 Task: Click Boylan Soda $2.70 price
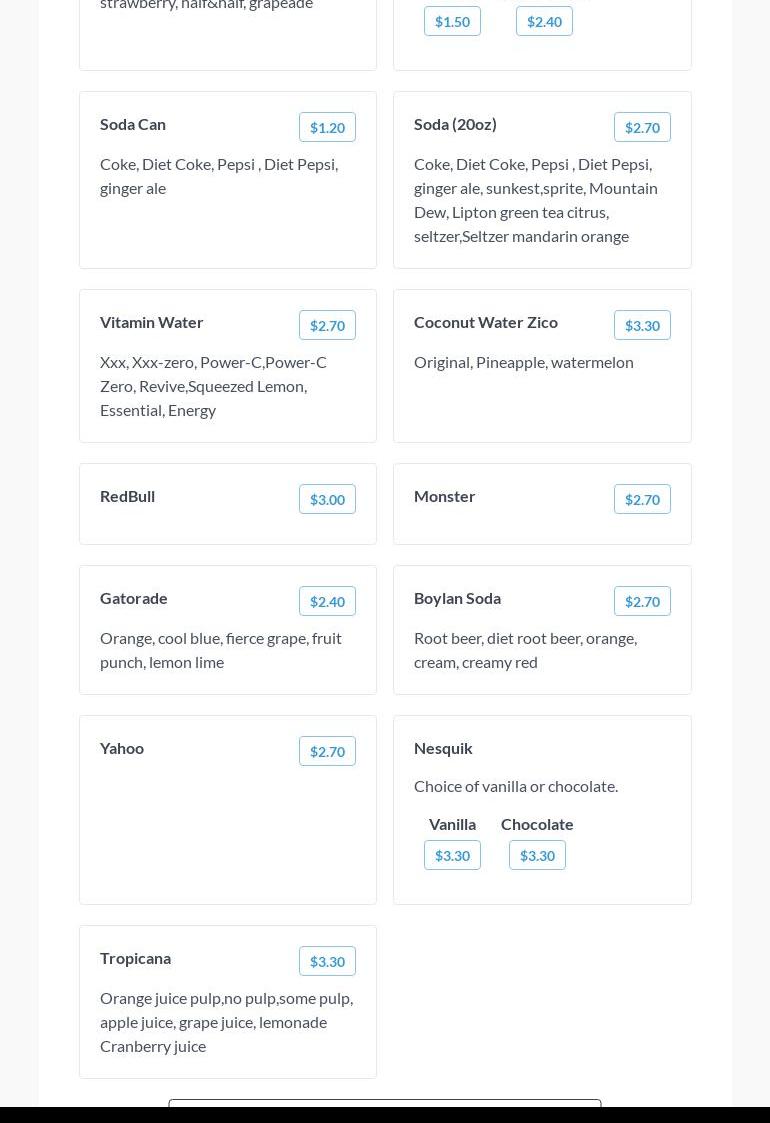tap(642, 601)
